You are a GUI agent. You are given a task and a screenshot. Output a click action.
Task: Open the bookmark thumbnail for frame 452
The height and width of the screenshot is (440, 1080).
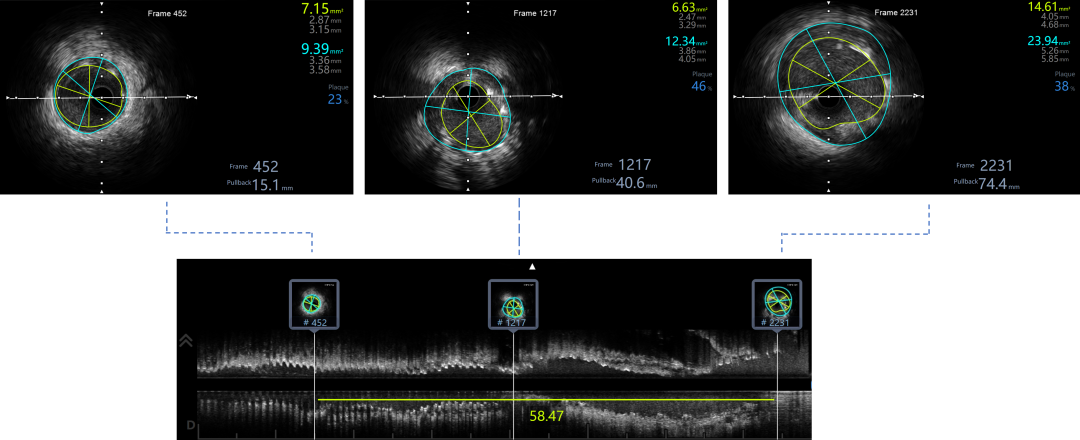(x=314, y=304)
